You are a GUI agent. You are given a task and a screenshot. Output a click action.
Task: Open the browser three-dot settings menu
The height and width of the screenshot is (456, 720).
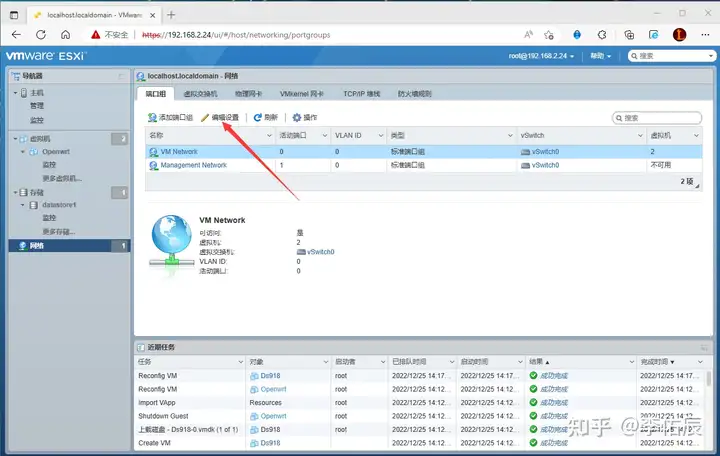point(705,34)
